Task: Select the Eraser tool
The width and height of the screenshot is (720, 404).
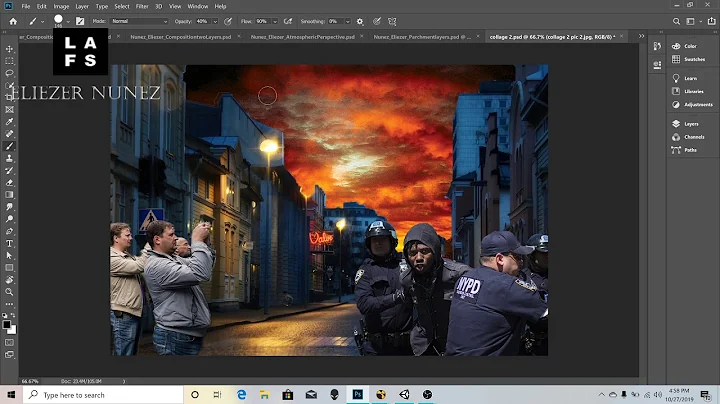Action: pos(9,183)
